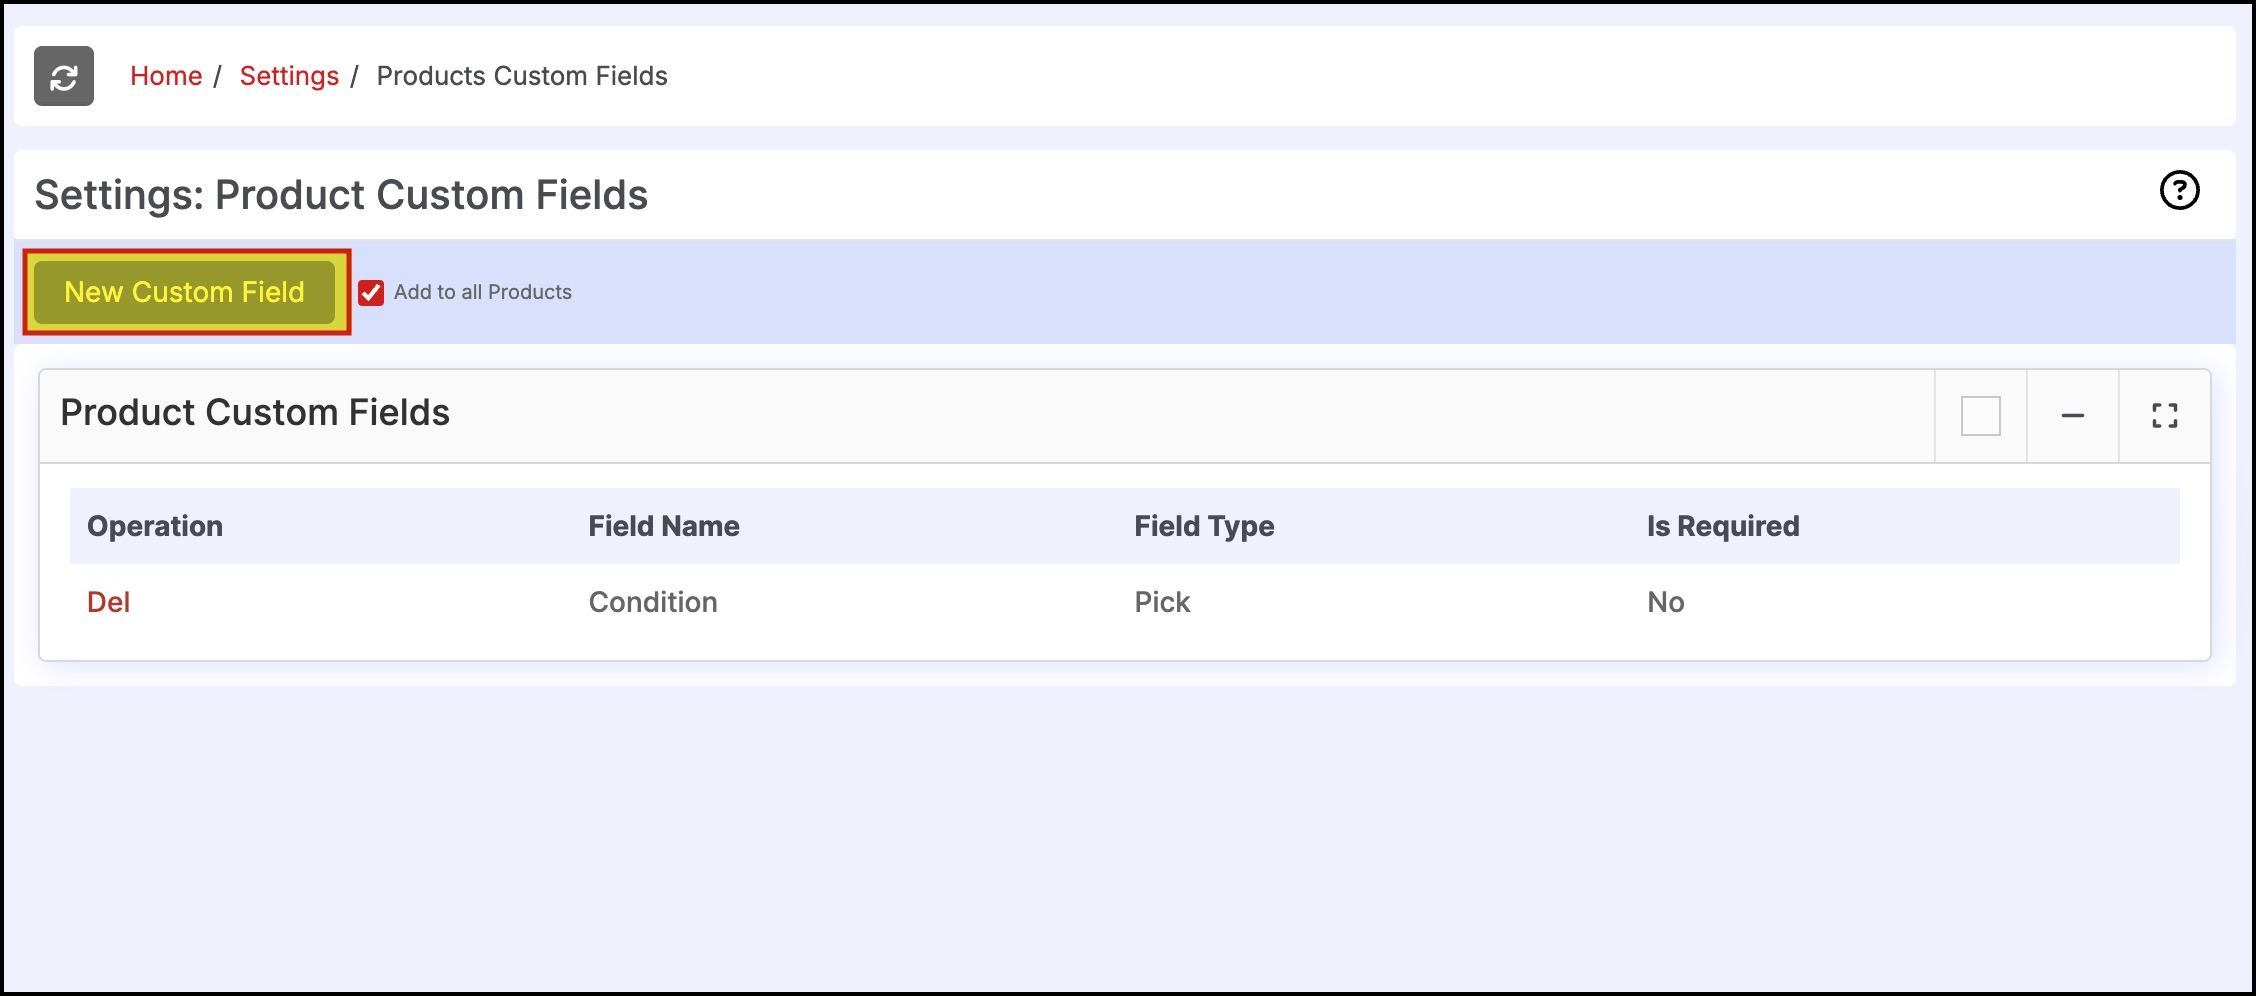The width and height of the screenshot is (2256, 996).
Task: Open the help question mark icon
Action: click(2179, 190)
